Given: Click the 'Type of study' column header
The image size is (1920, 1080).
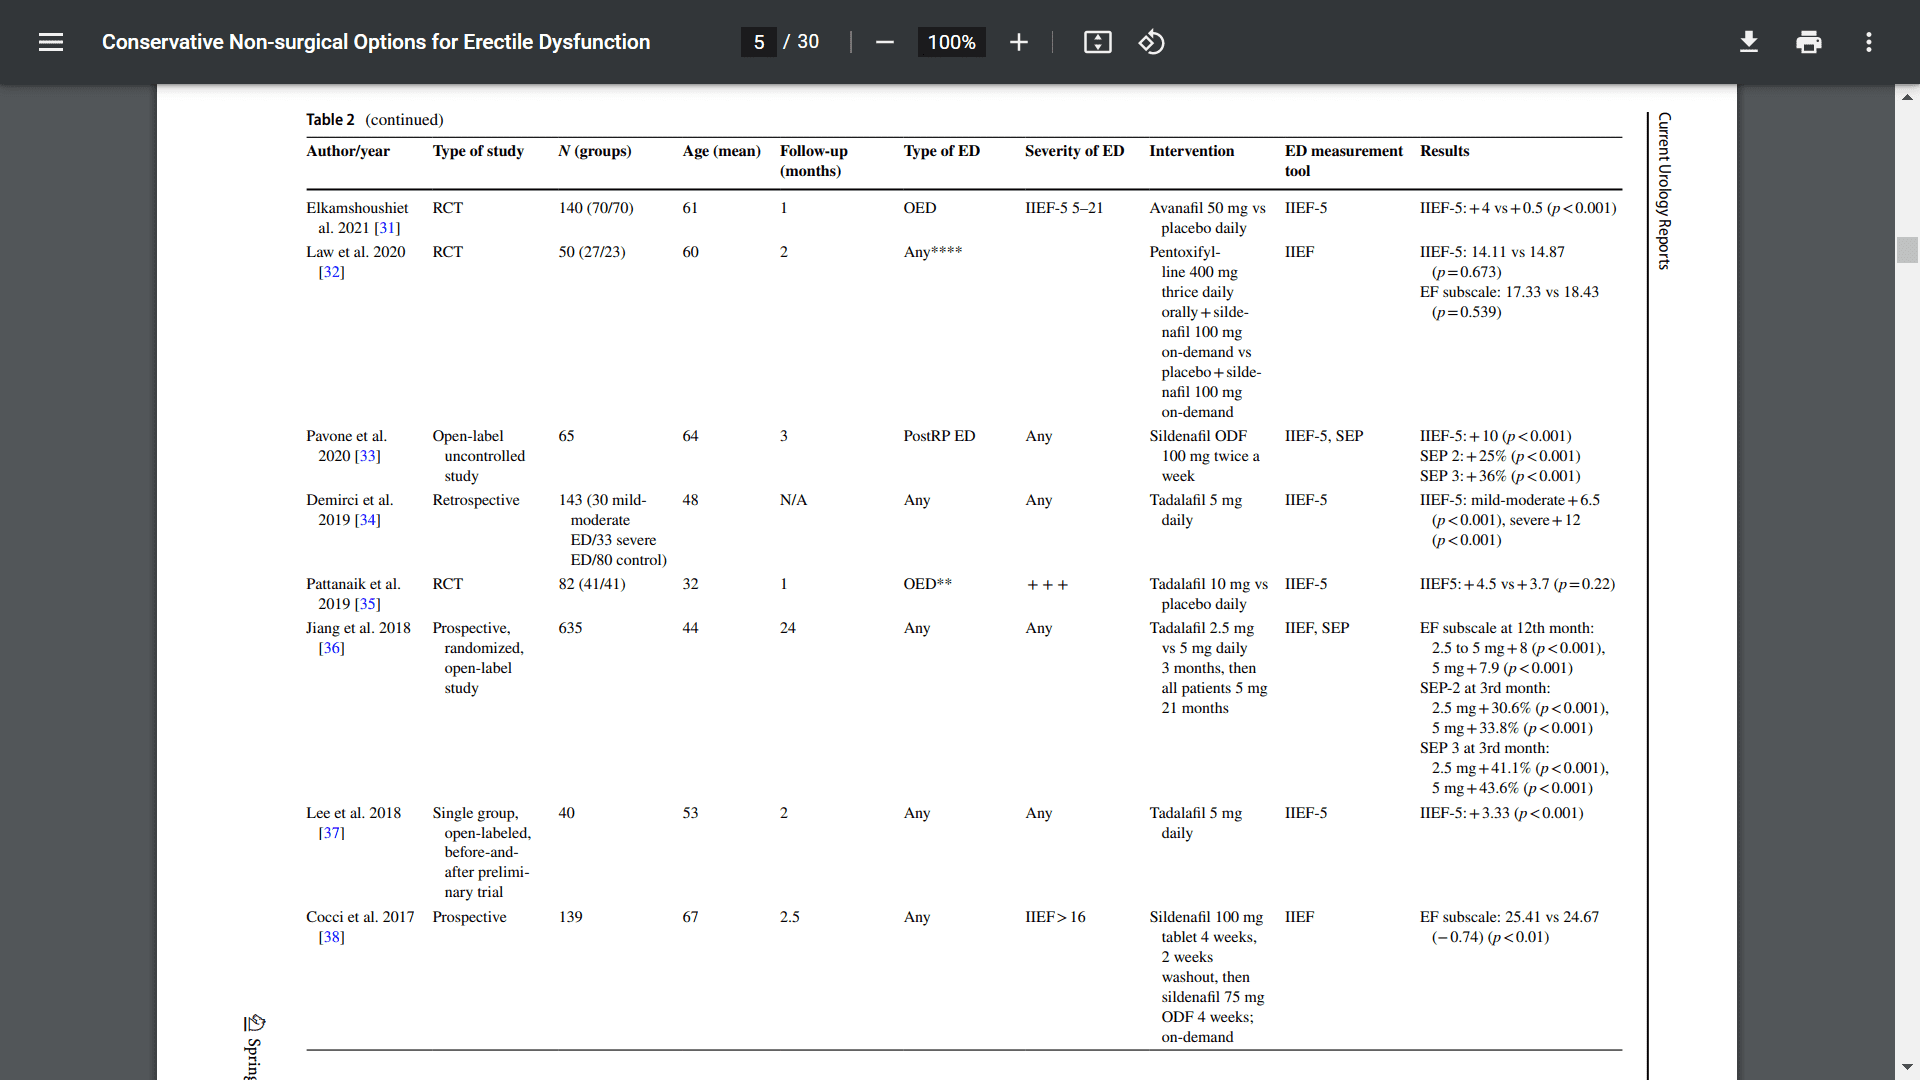Looking at the screenshot, I should tap(478, 151).
